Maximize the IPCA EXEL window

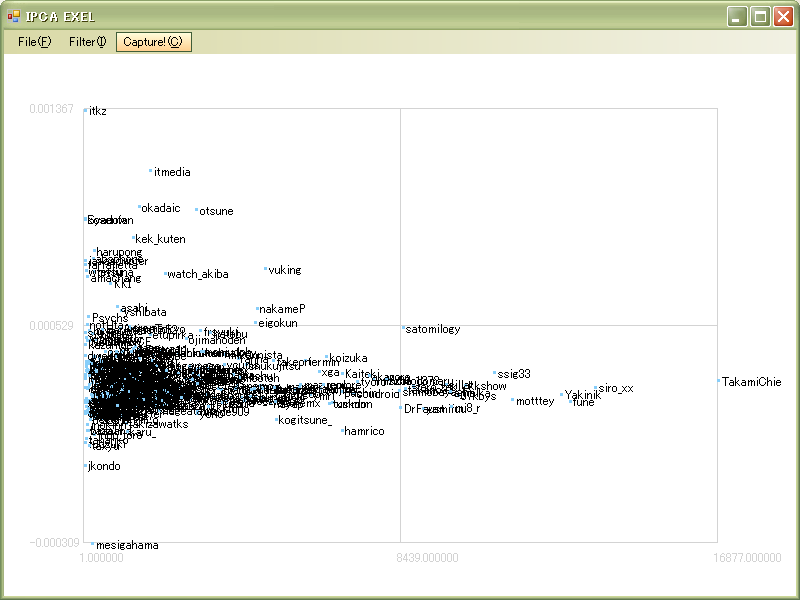coord(760,17)
